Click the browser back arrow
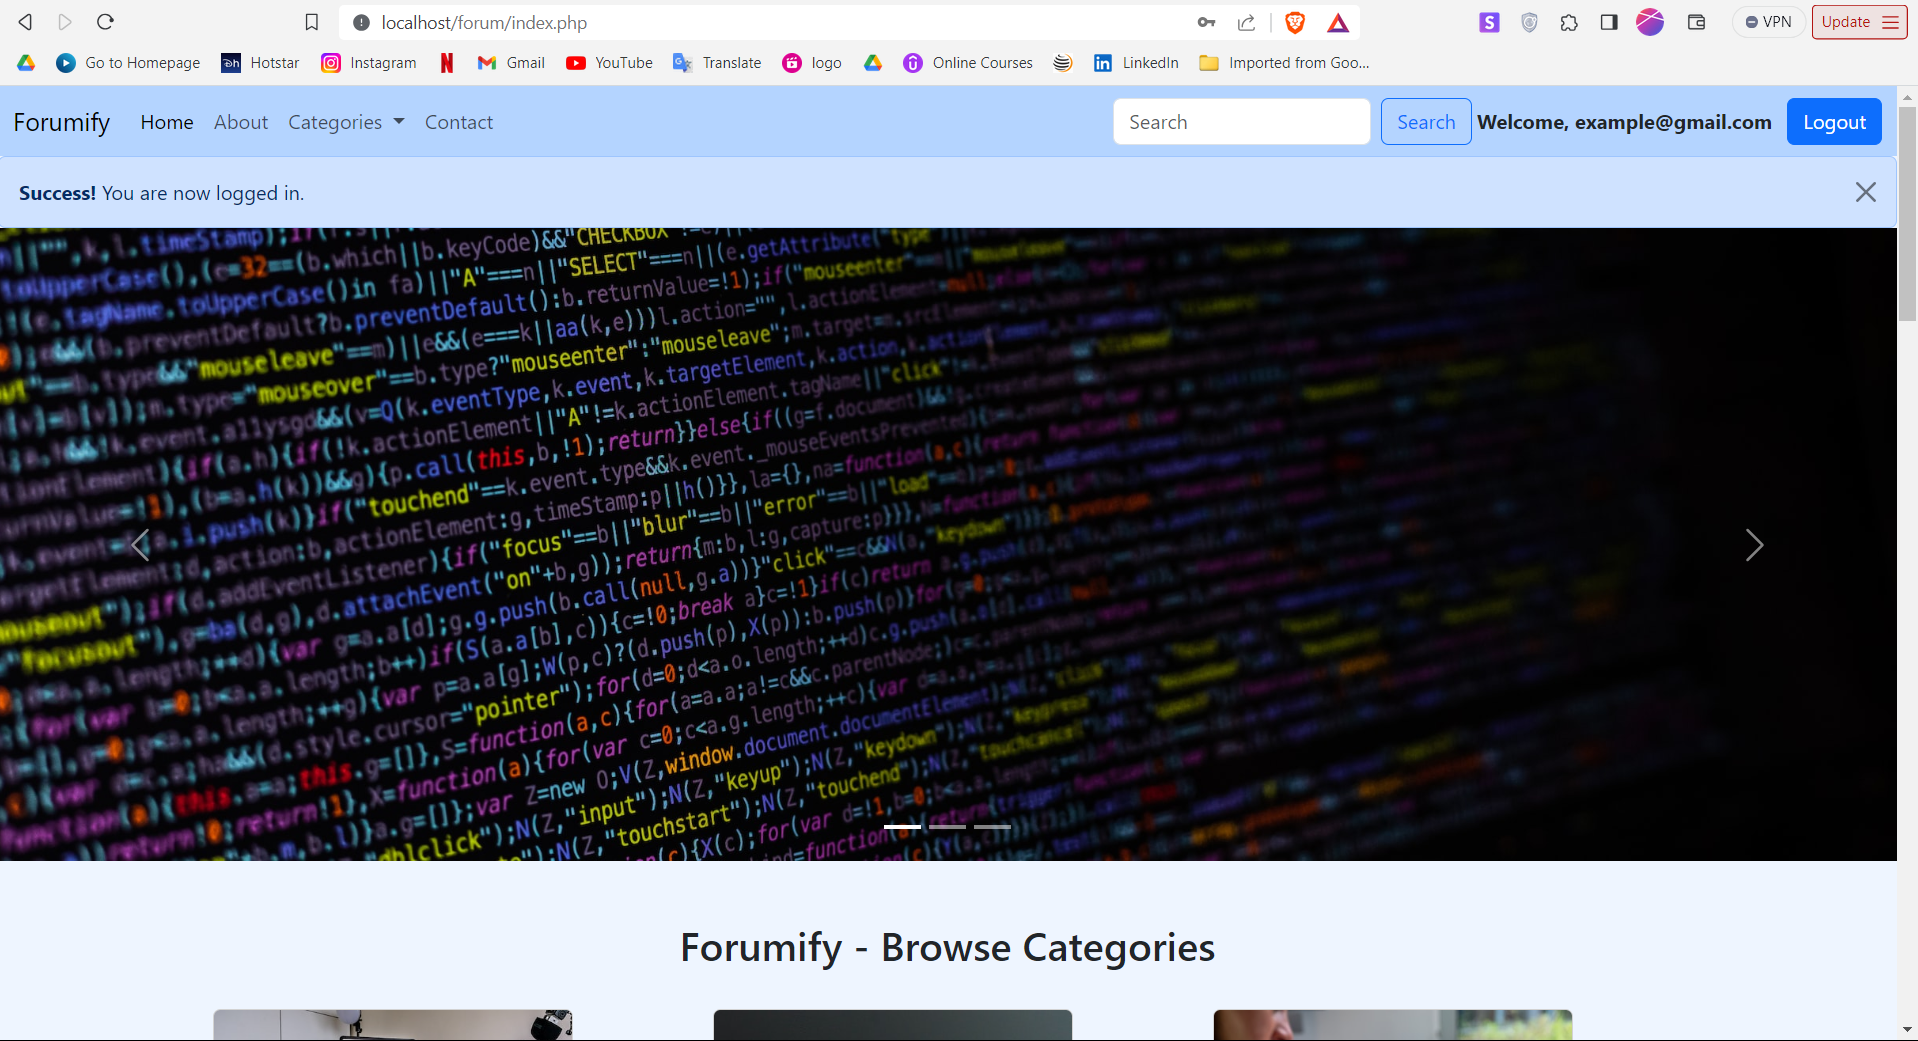This screenshot has width=1918, height=1041. tap(26, 22)
